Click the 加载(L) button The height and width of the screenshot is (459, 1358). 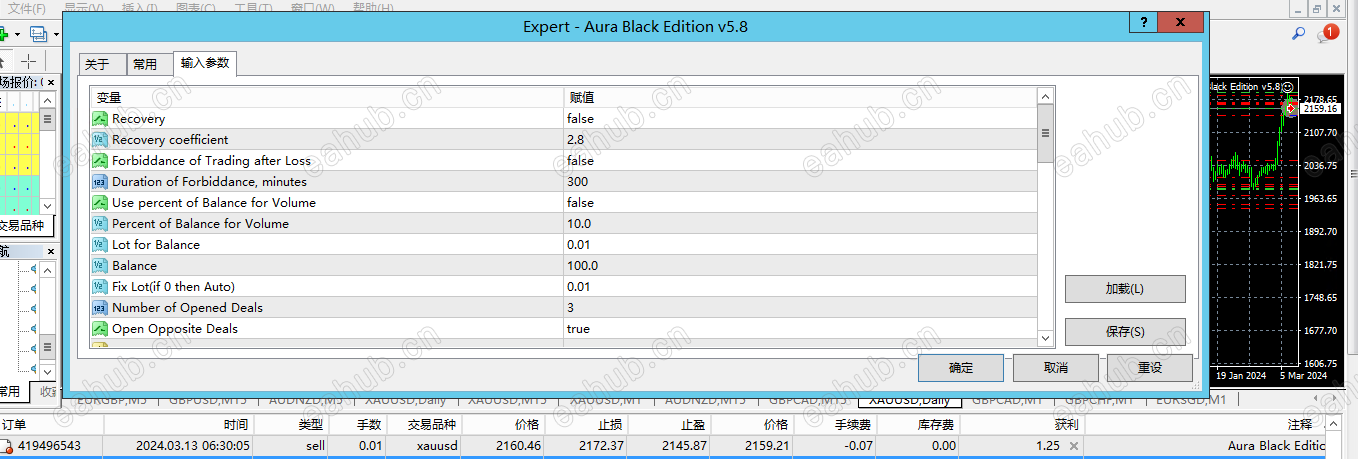(x=1125, y=289)
